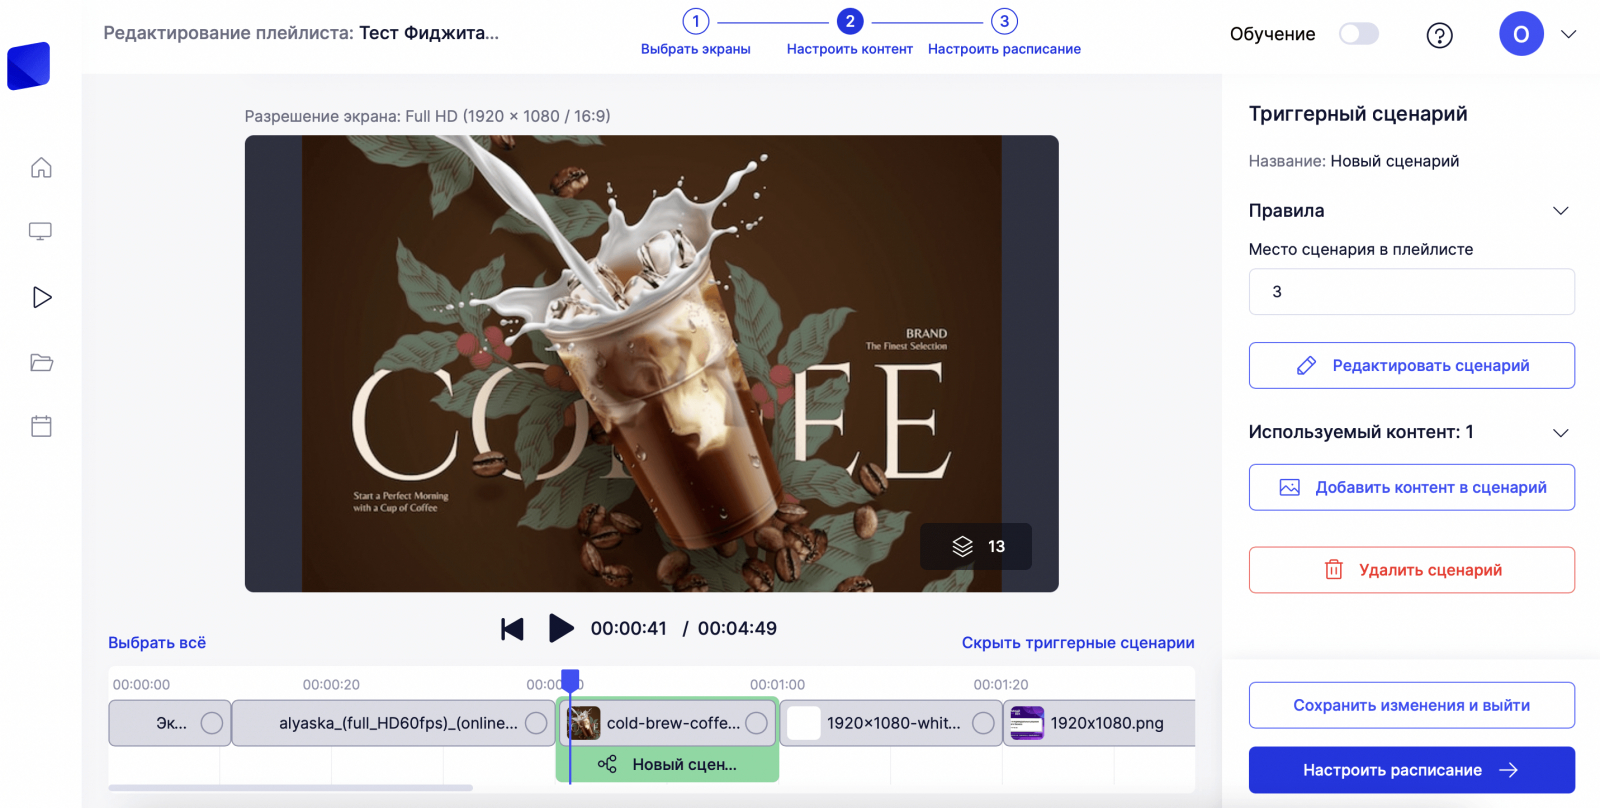Toggle the Обучение switch
The width and height of the screenshot is (1600, 808).
(x=1359, y=34)
